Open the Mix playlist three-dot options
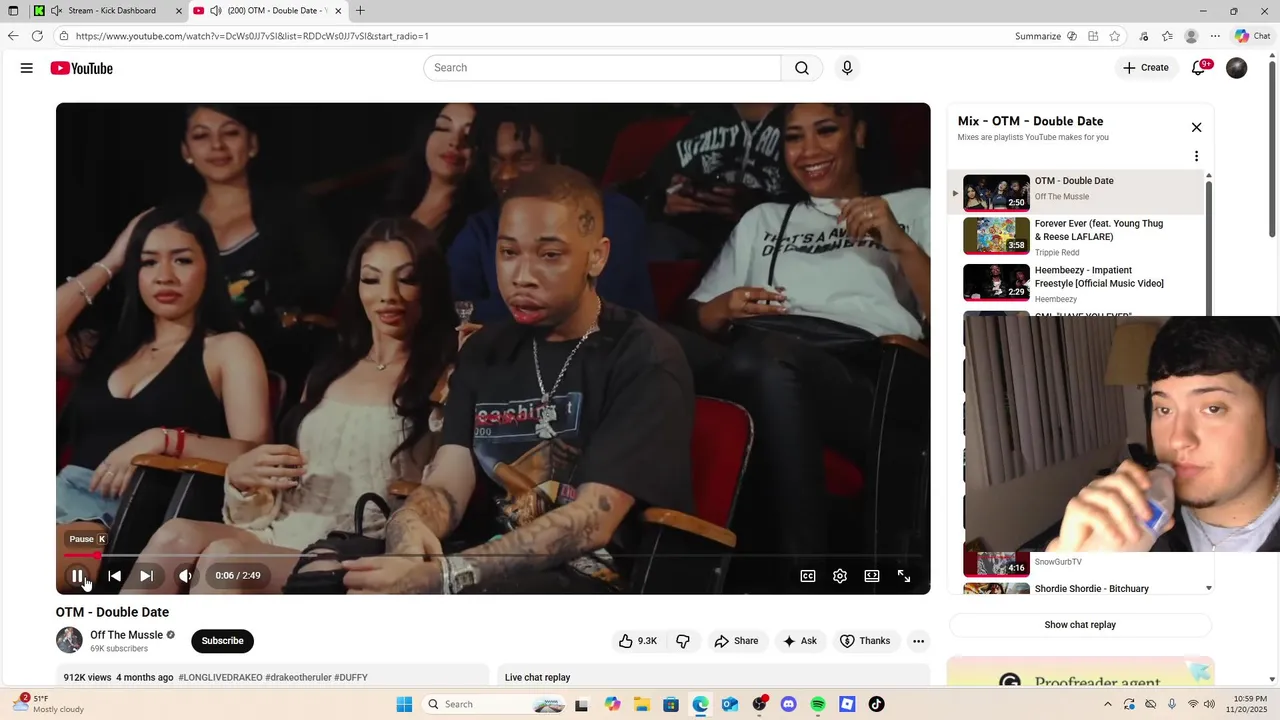The width and height of the screenshot is (1280, 720). pyautogui.click(x=1196, y=156)
